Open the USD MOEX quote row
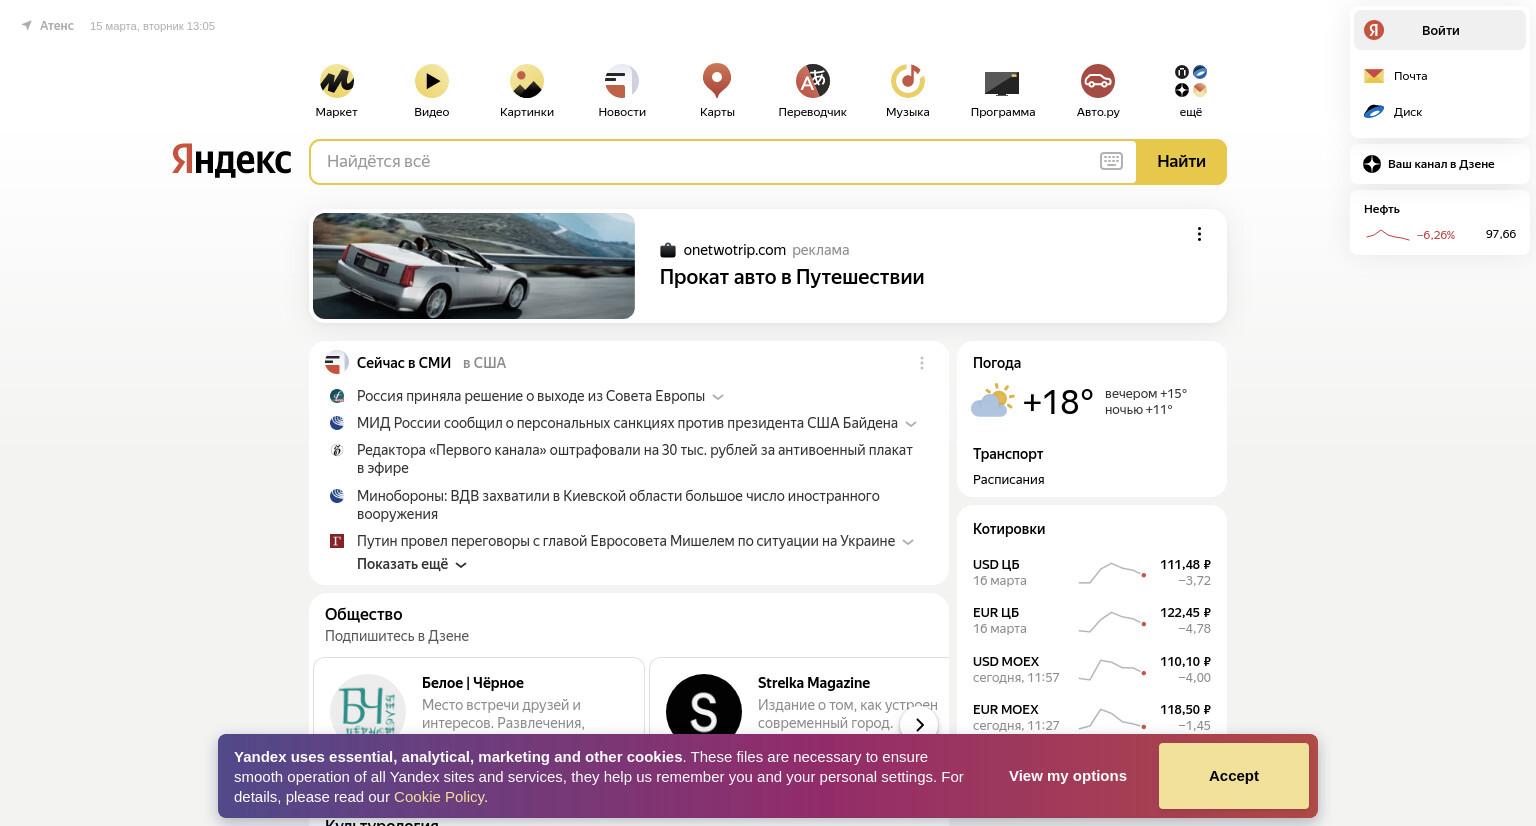This screenshot has width=1536, height=826. 1092,669
